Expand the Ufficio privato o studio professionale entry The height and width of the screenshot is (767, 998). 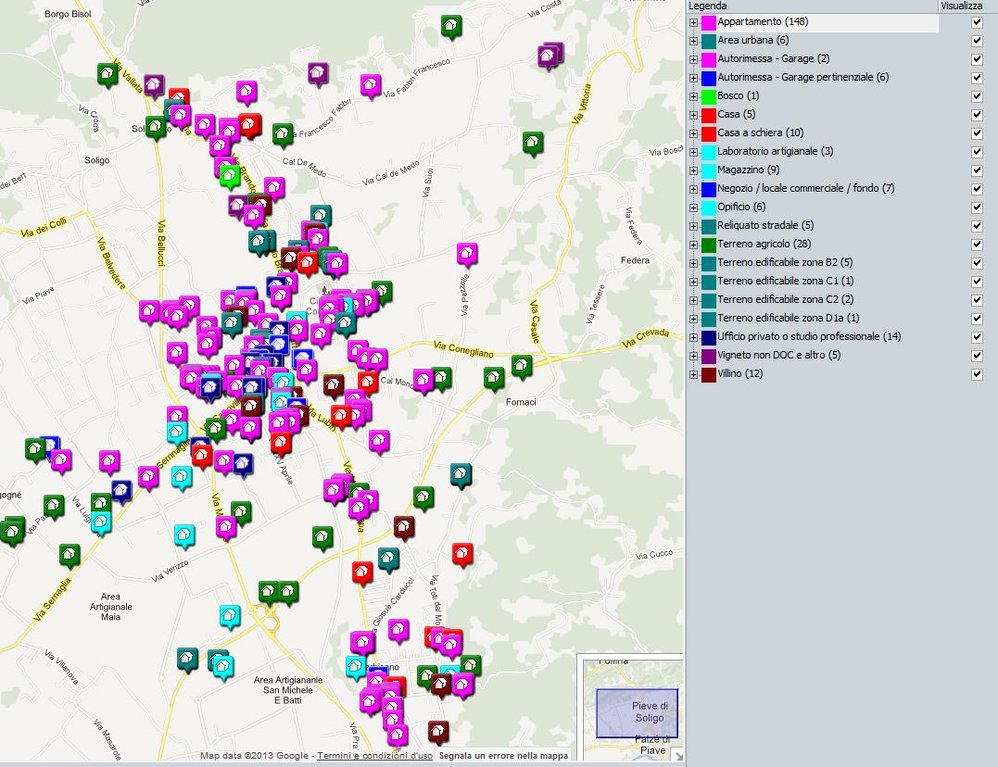point(694,337)
